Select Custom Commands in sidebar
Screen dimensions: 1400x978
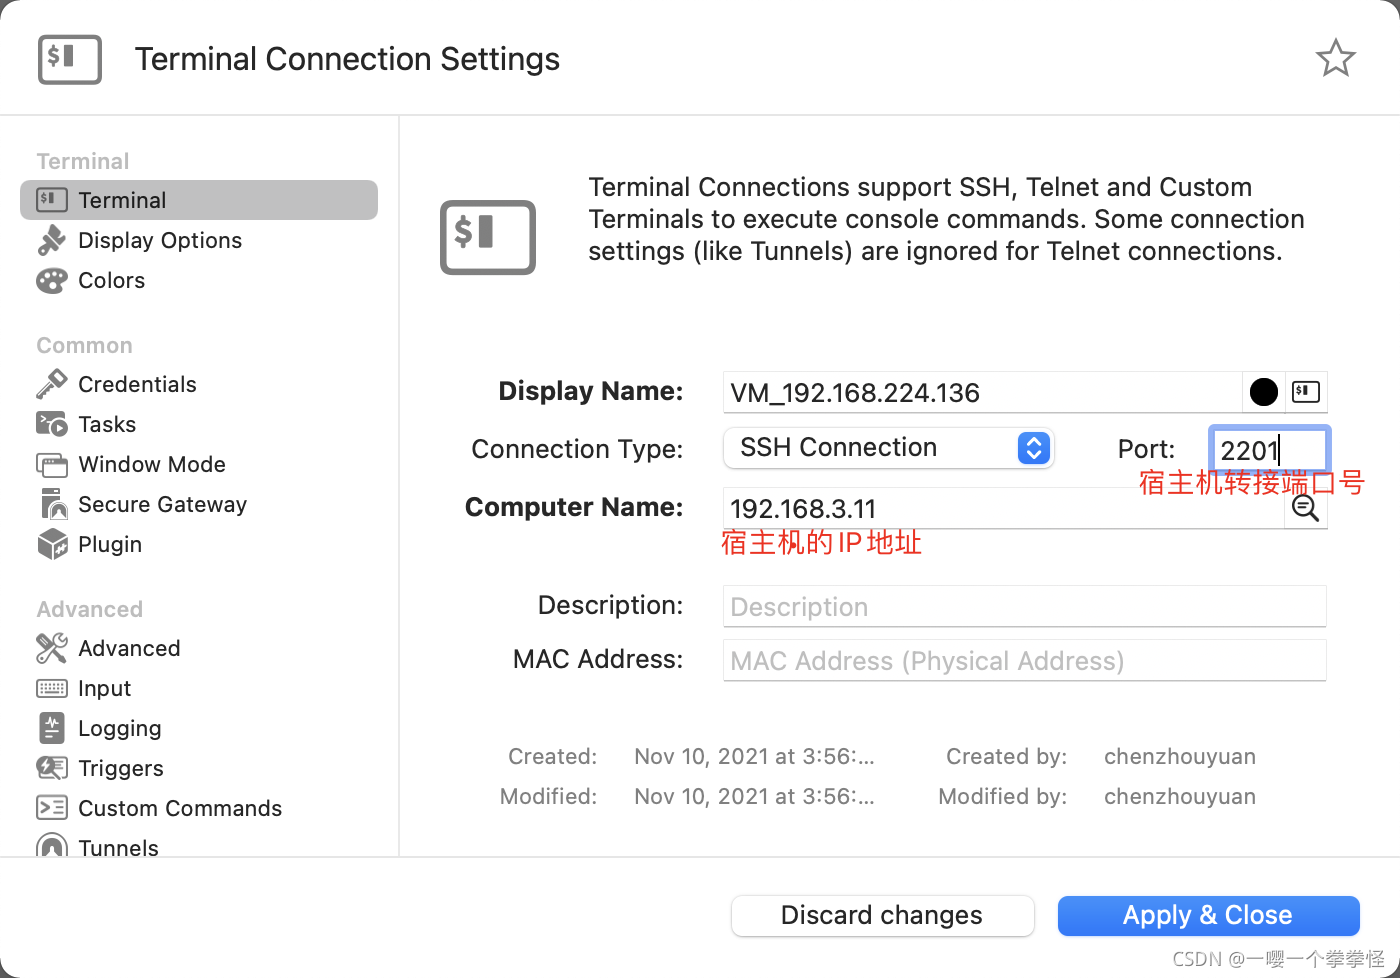click(180, 808)
